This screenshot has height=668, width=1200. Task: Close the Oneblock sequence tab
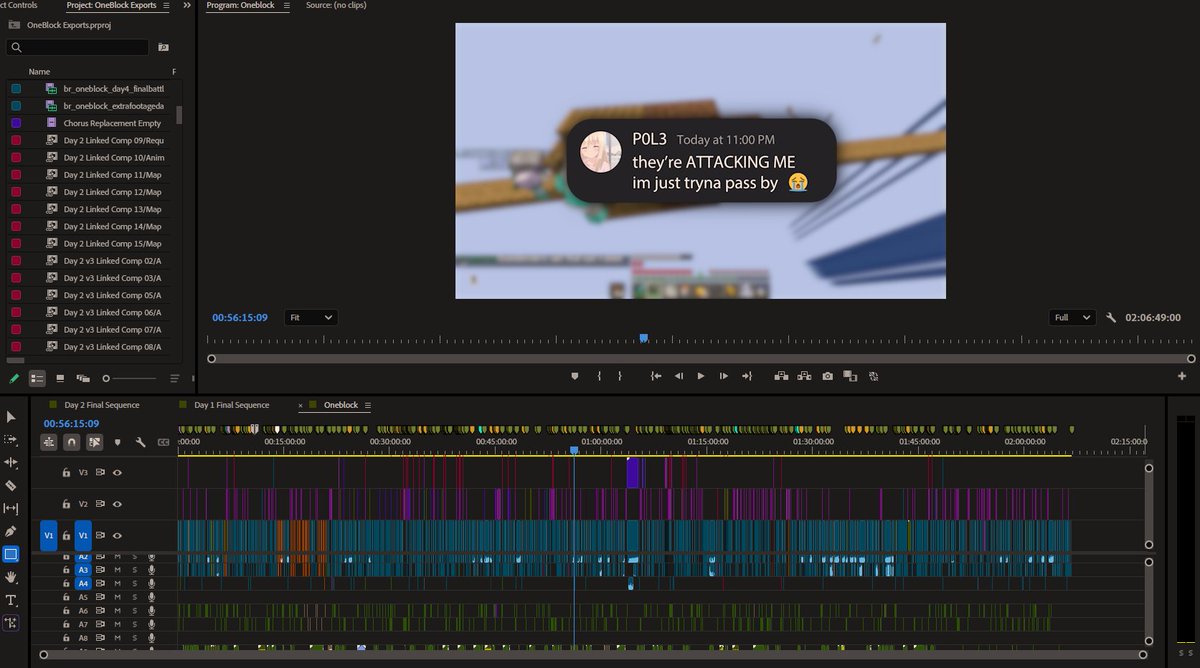tap(301, 405)
